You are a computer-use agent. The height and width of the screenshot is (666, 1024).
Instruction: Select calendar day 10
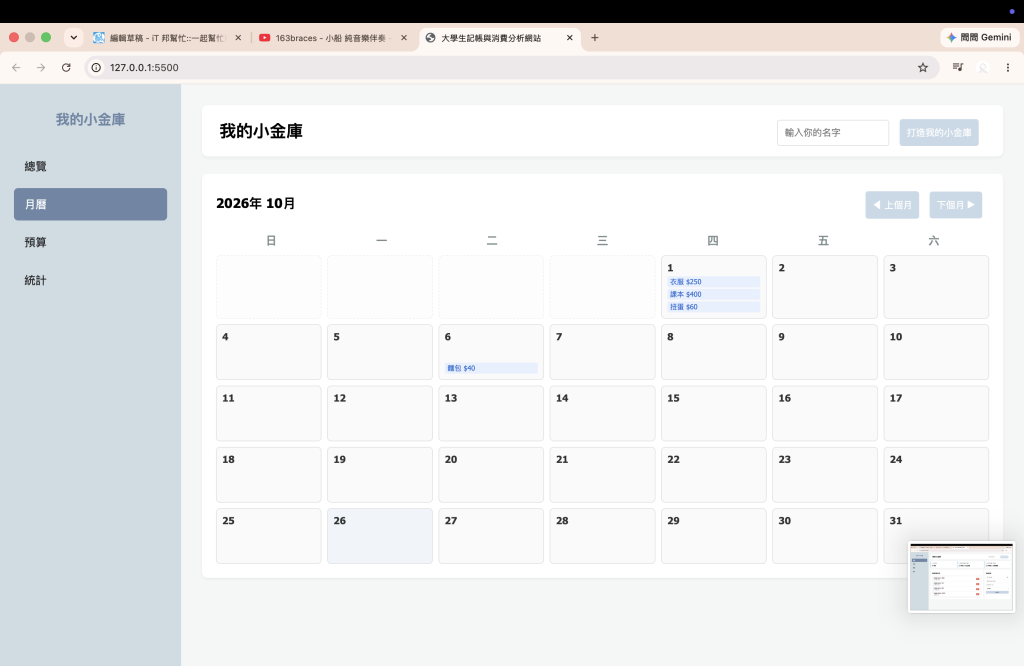tap(936, 352)
